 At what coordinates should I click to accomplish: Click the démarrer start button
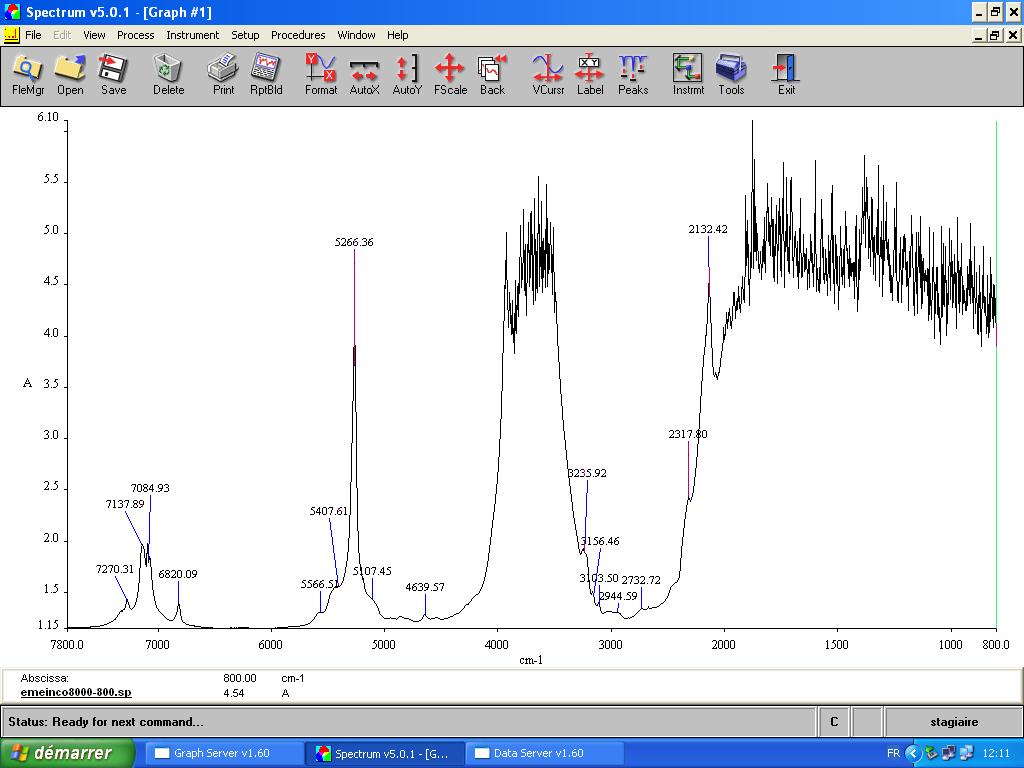(67, 753)
